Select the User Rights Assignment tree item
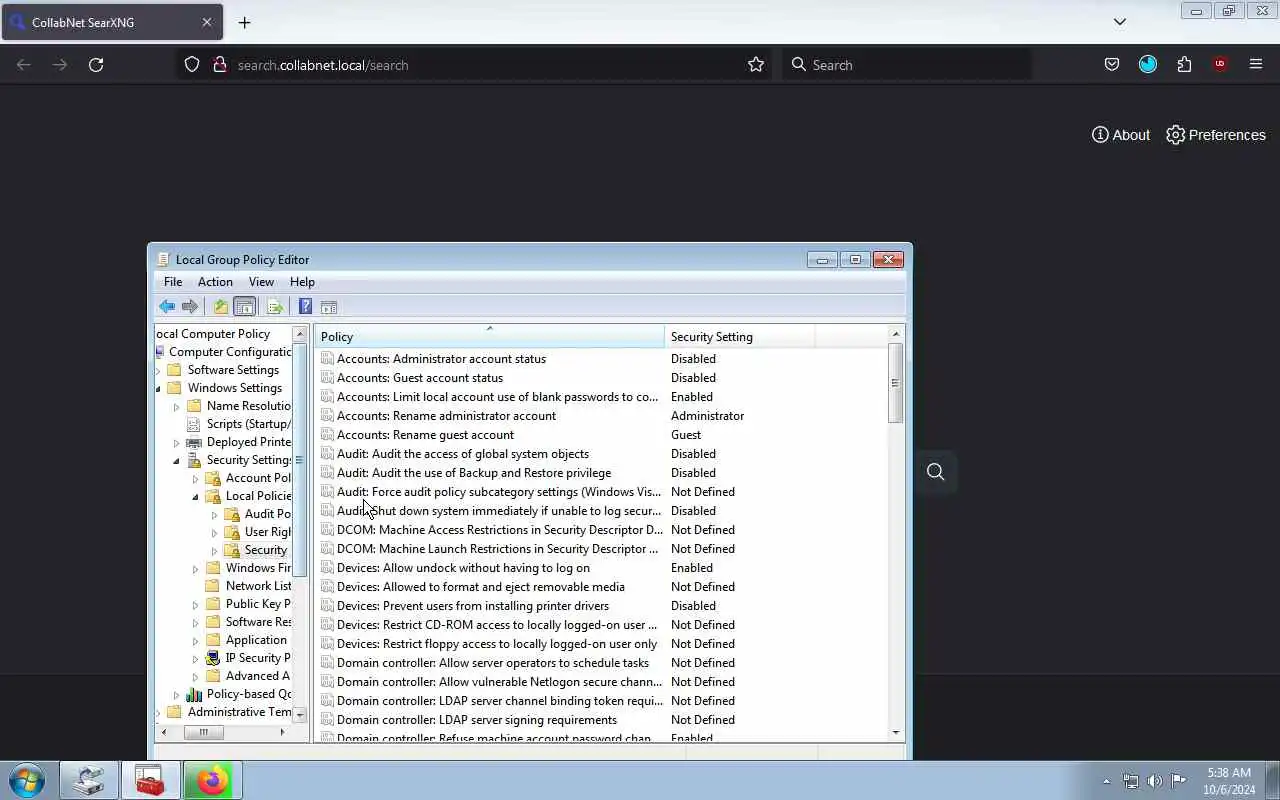 pyautogui.click(x=259, y=532)
